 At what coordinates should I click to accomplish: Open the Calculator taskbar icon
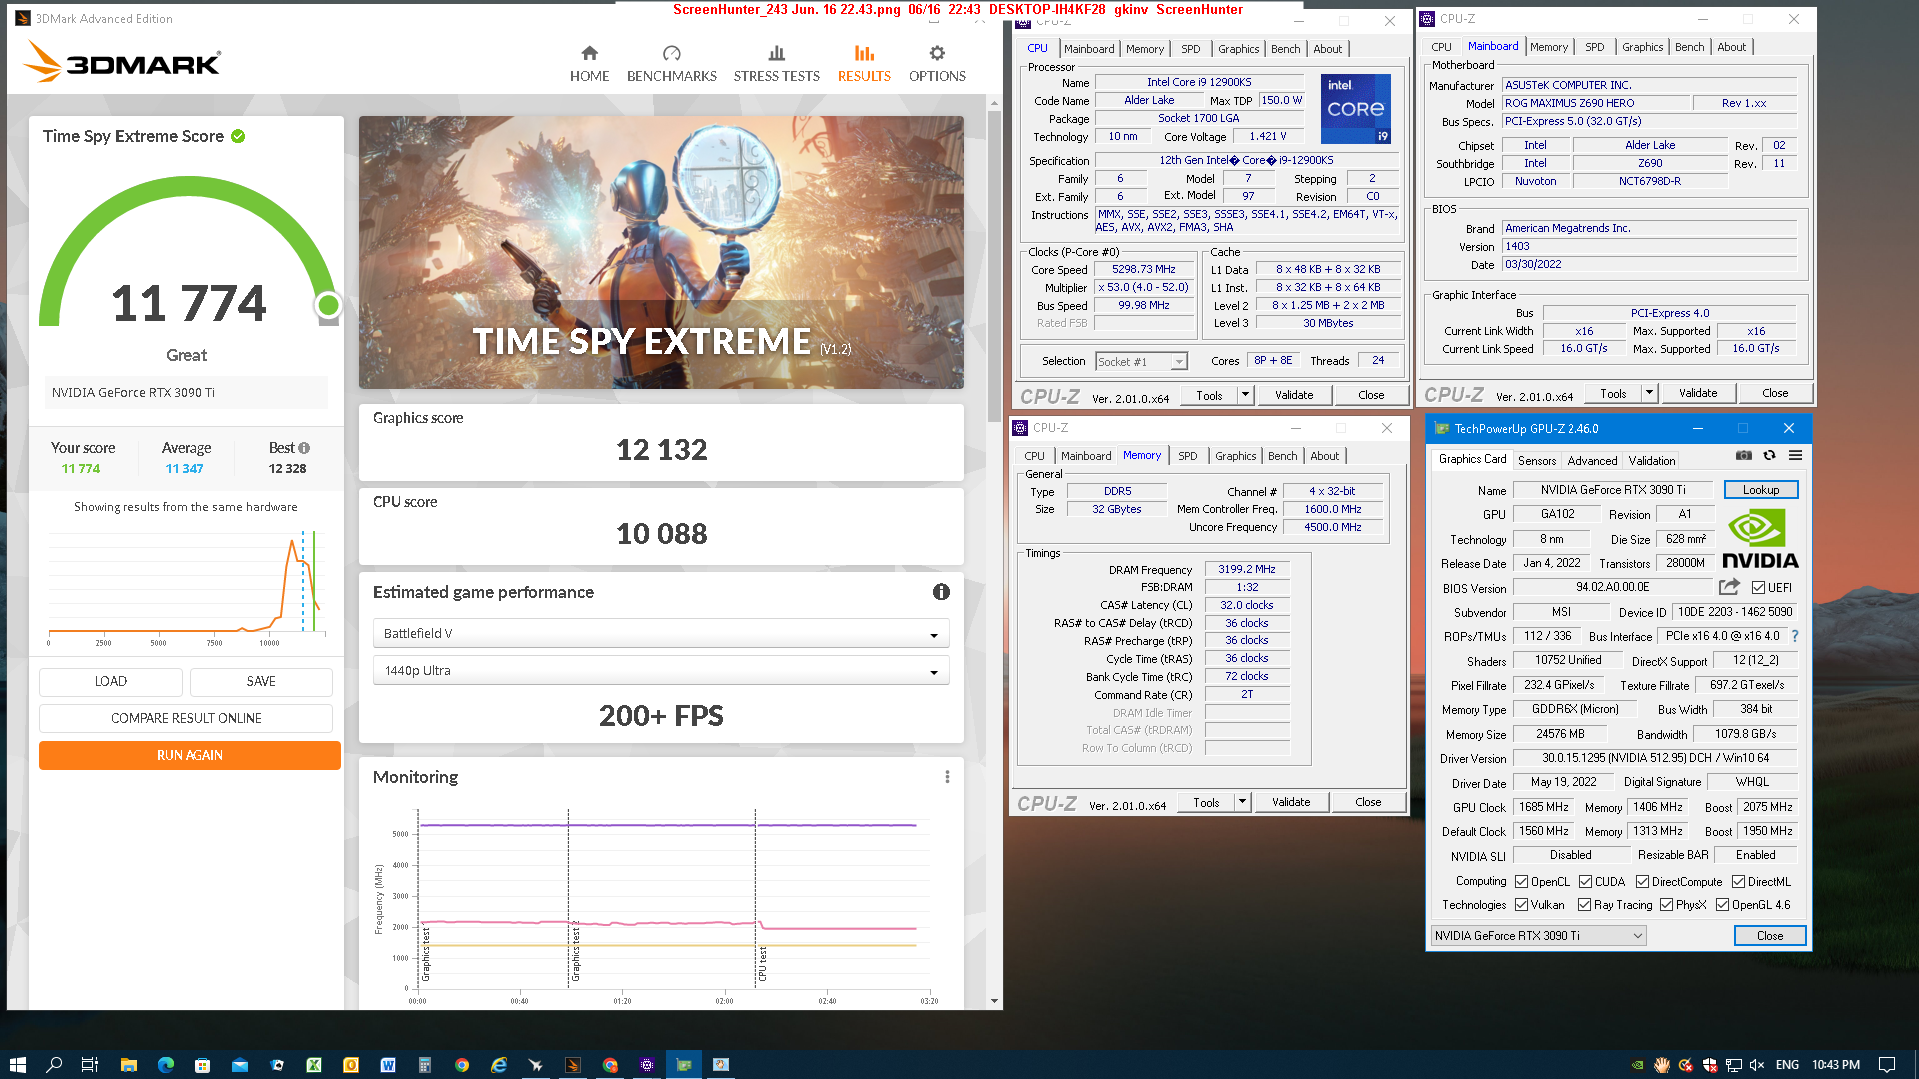point(425,1064)
